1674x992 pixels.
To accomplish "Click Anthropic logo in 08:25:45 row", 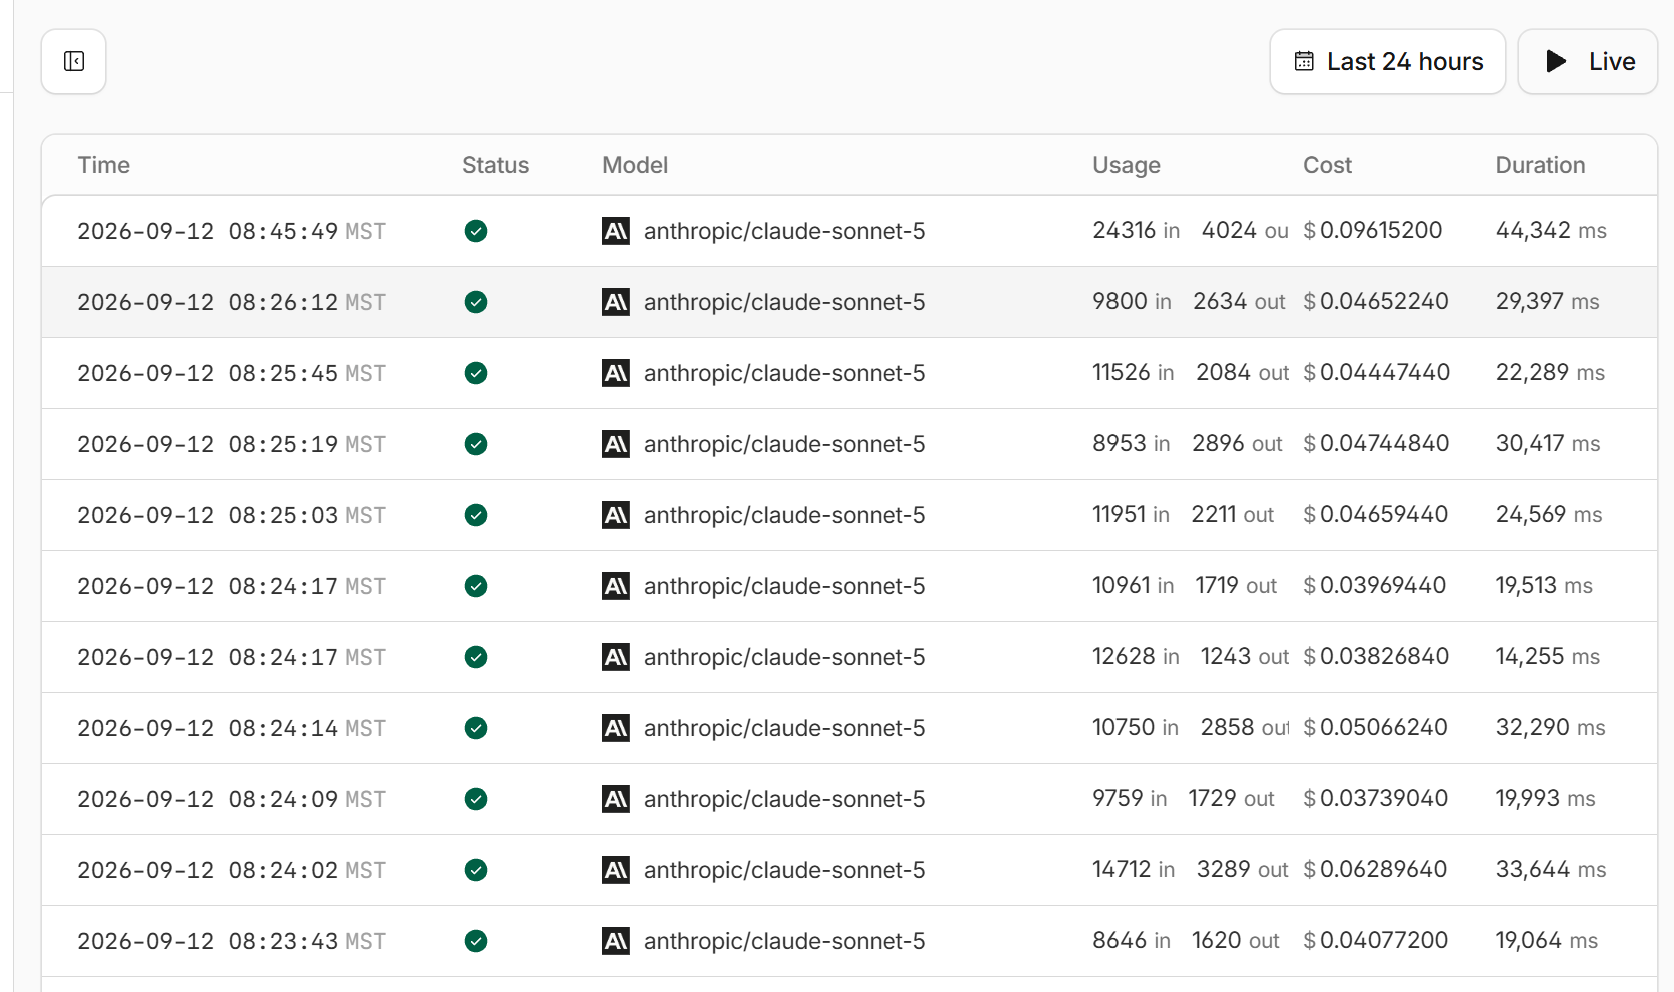I will pos(616,373).
